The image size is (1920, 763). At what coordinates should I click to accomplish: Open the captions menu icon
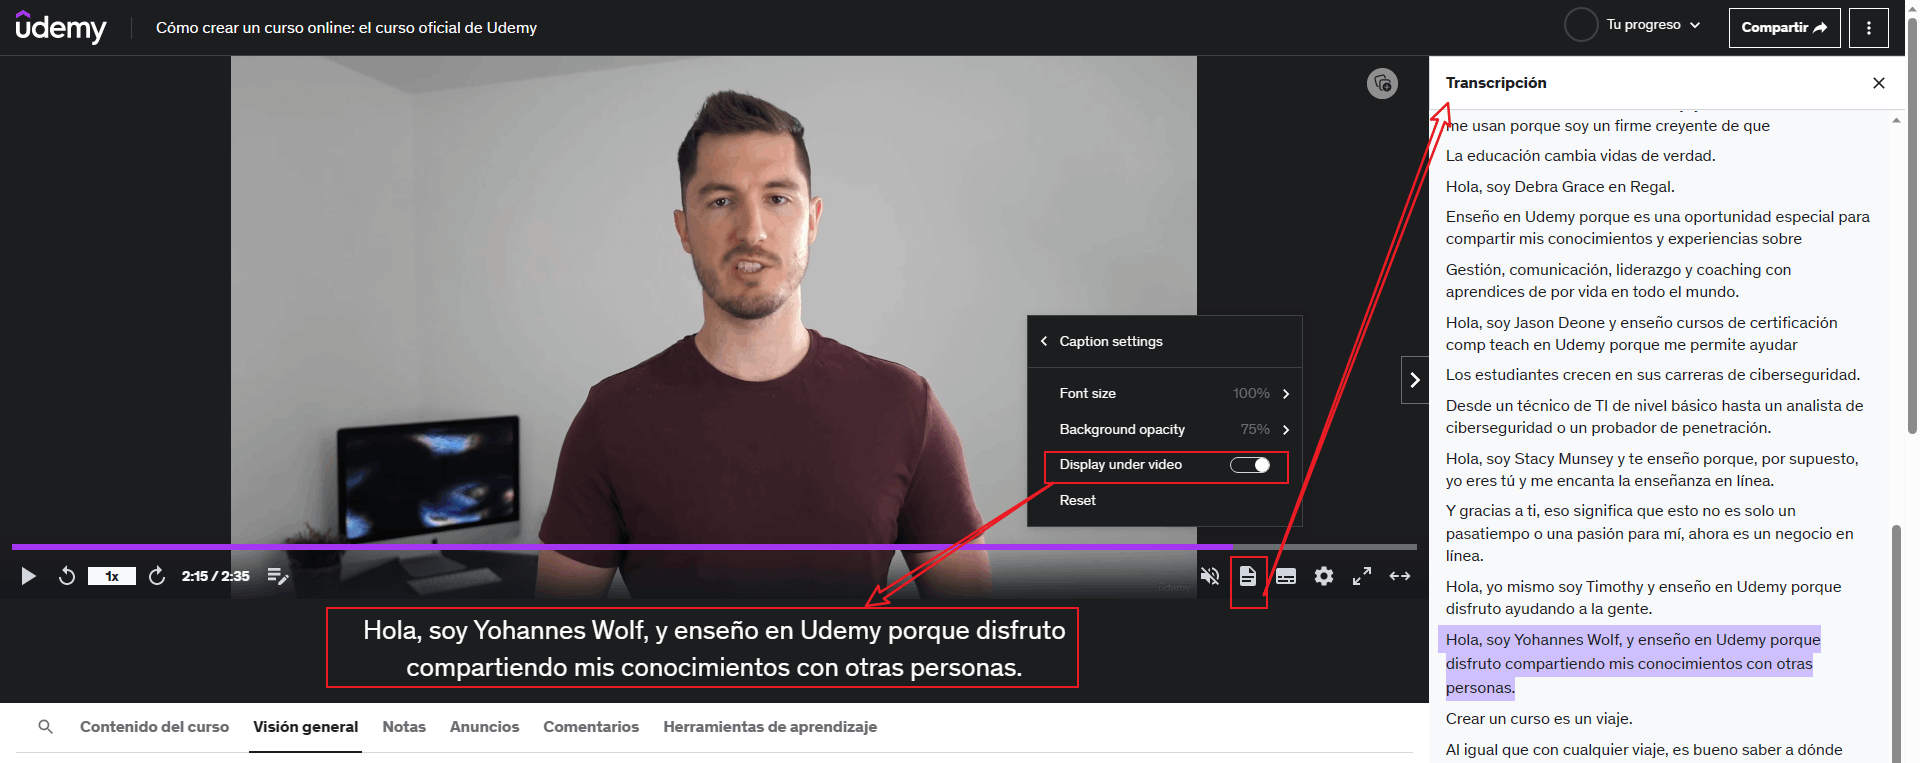1286,576
